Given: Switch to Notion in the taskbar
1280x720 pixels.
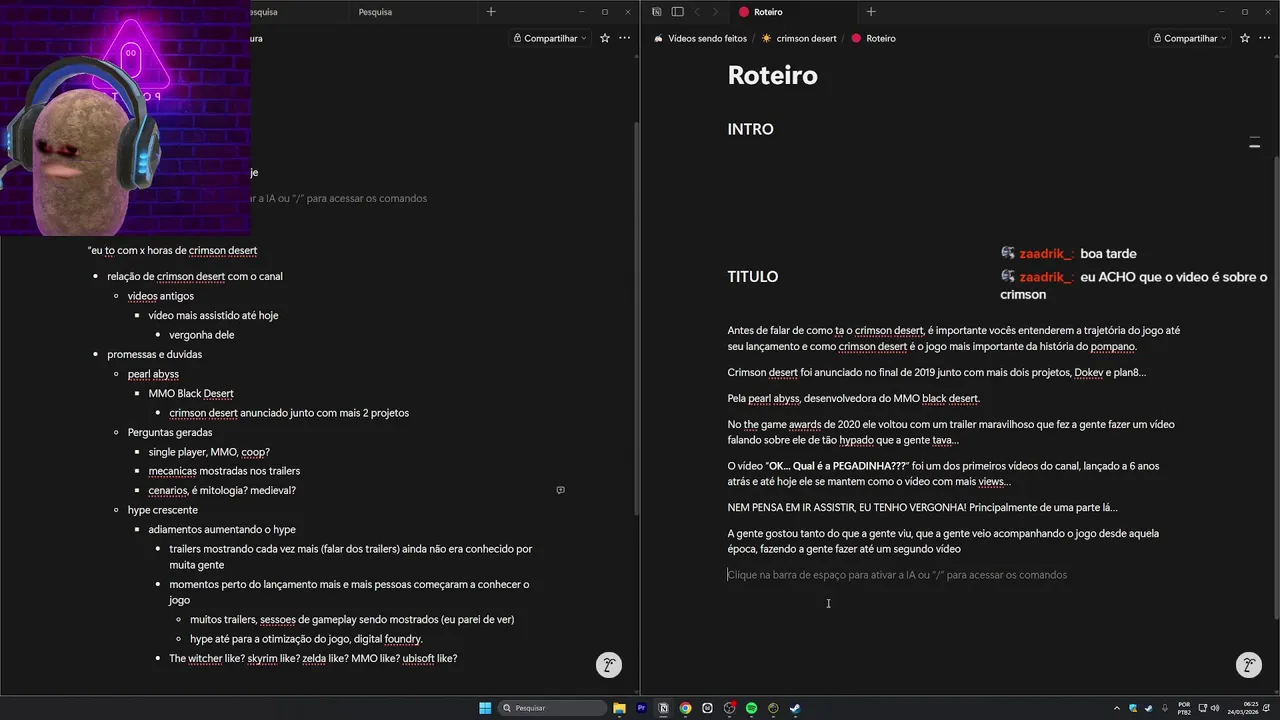Looking at the screenshot, I should point(663,708).
